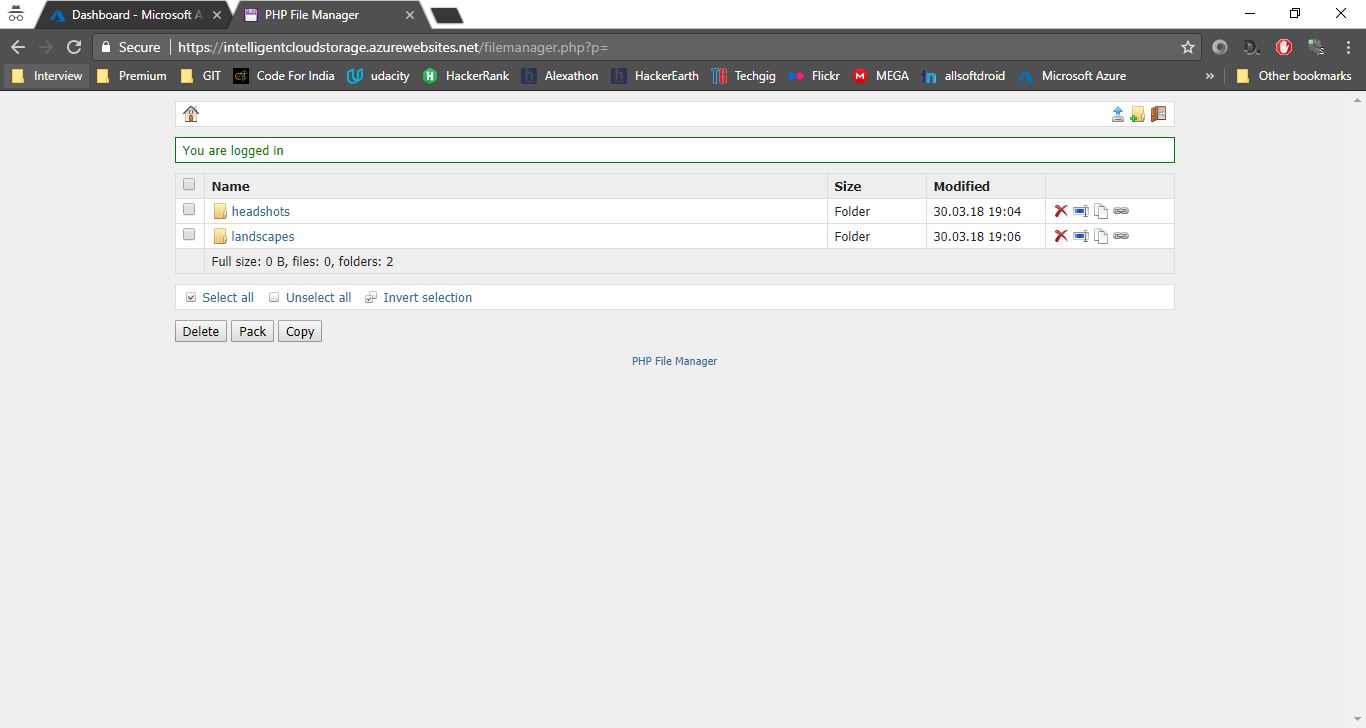Go back in browser history

tap(17, 47)
